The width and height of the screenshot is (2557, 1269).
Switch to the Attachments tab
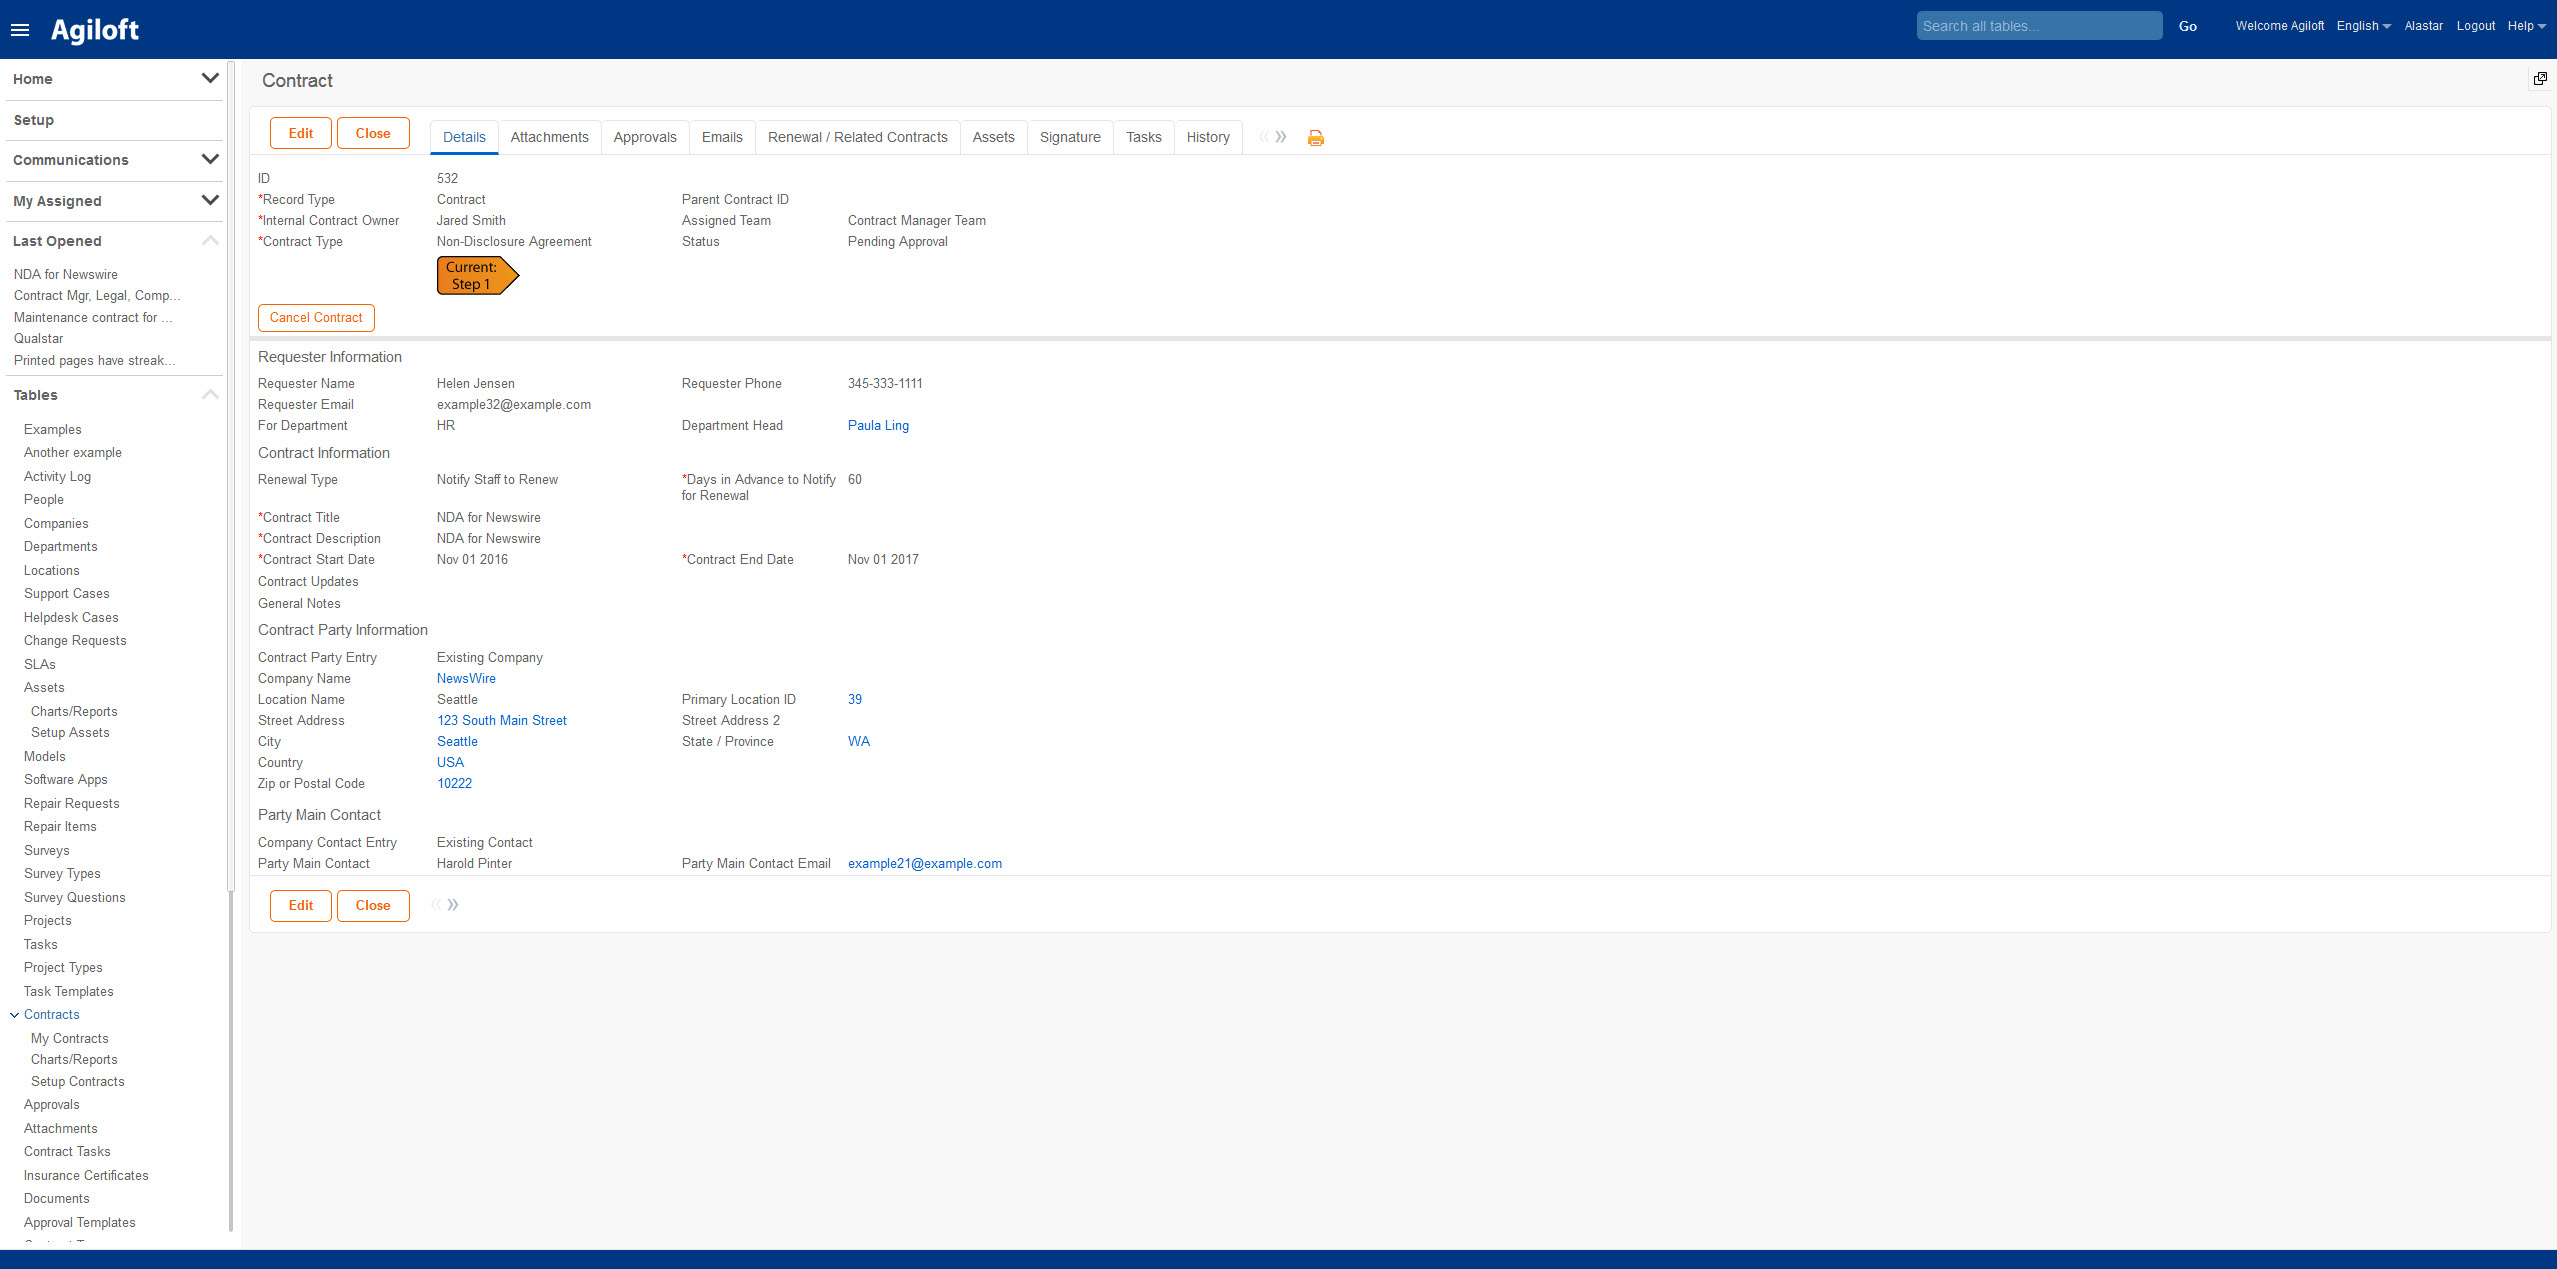coord(549,137)
